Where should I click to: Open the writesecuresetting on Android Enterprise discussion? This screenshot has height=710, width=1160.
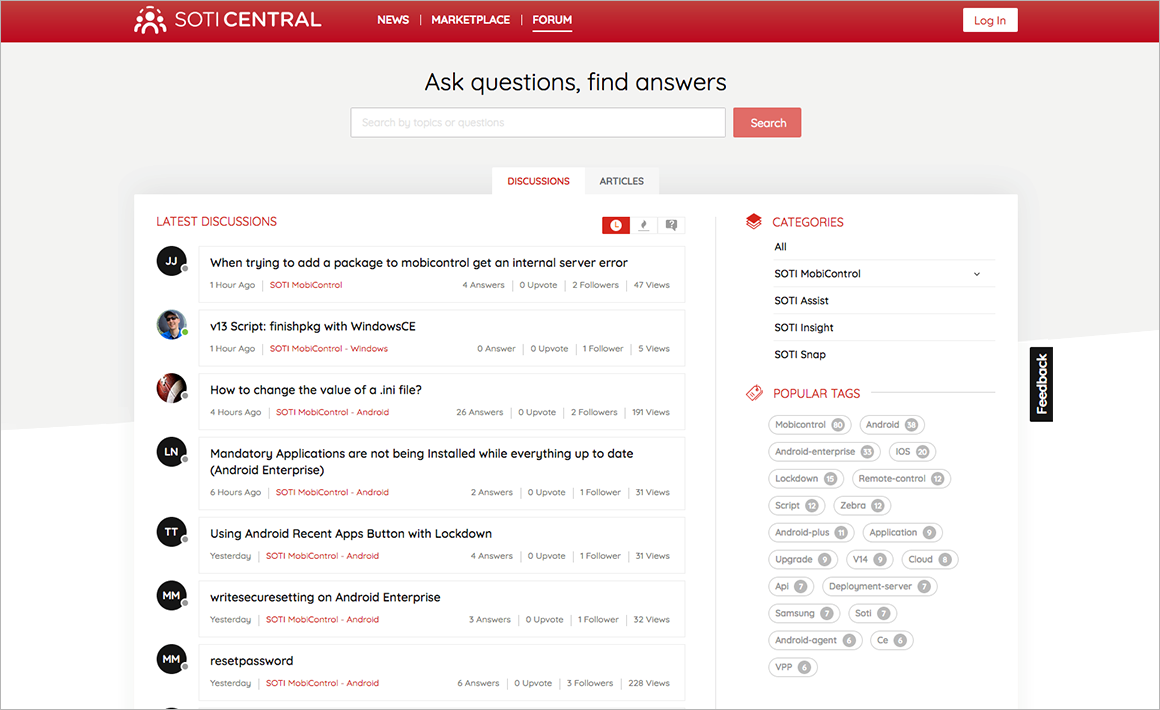tap(325, 597)
